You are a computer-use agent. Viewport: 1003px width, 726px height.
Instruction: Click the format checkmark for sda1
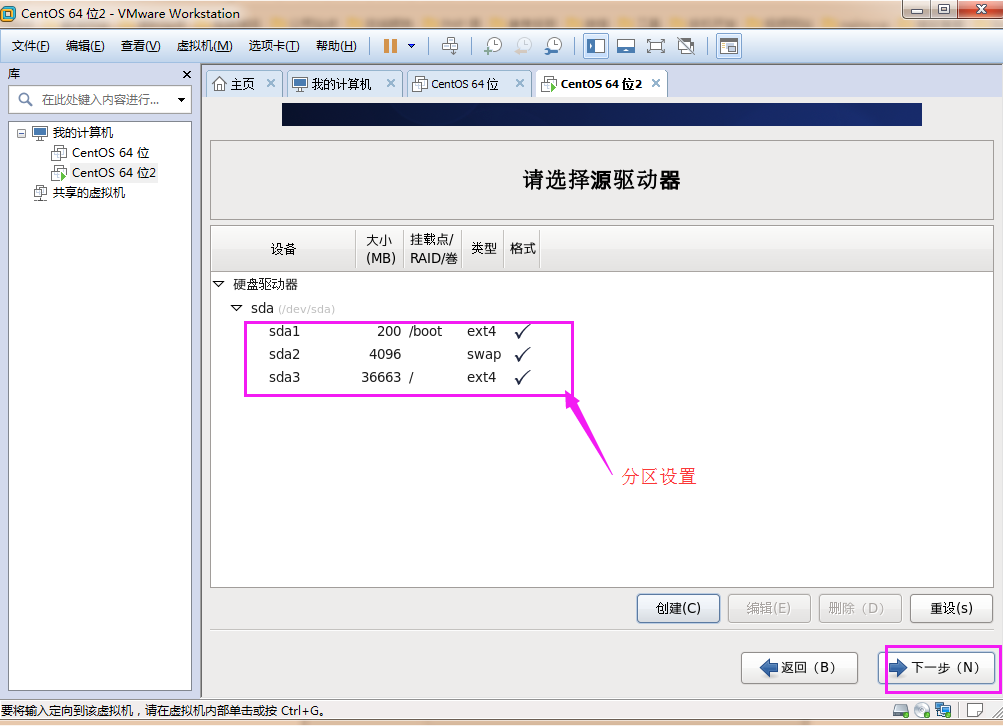coord(523,331)
